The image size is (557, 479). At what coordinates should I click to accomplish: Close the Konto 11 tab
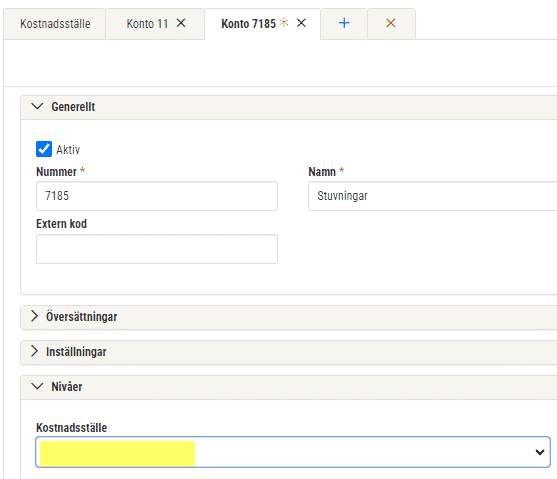181,23
